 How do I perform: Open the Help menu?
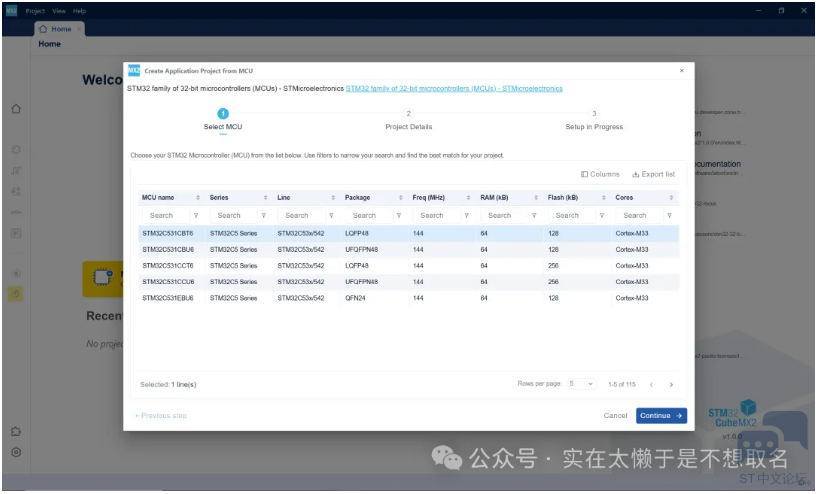click(79, 11)
